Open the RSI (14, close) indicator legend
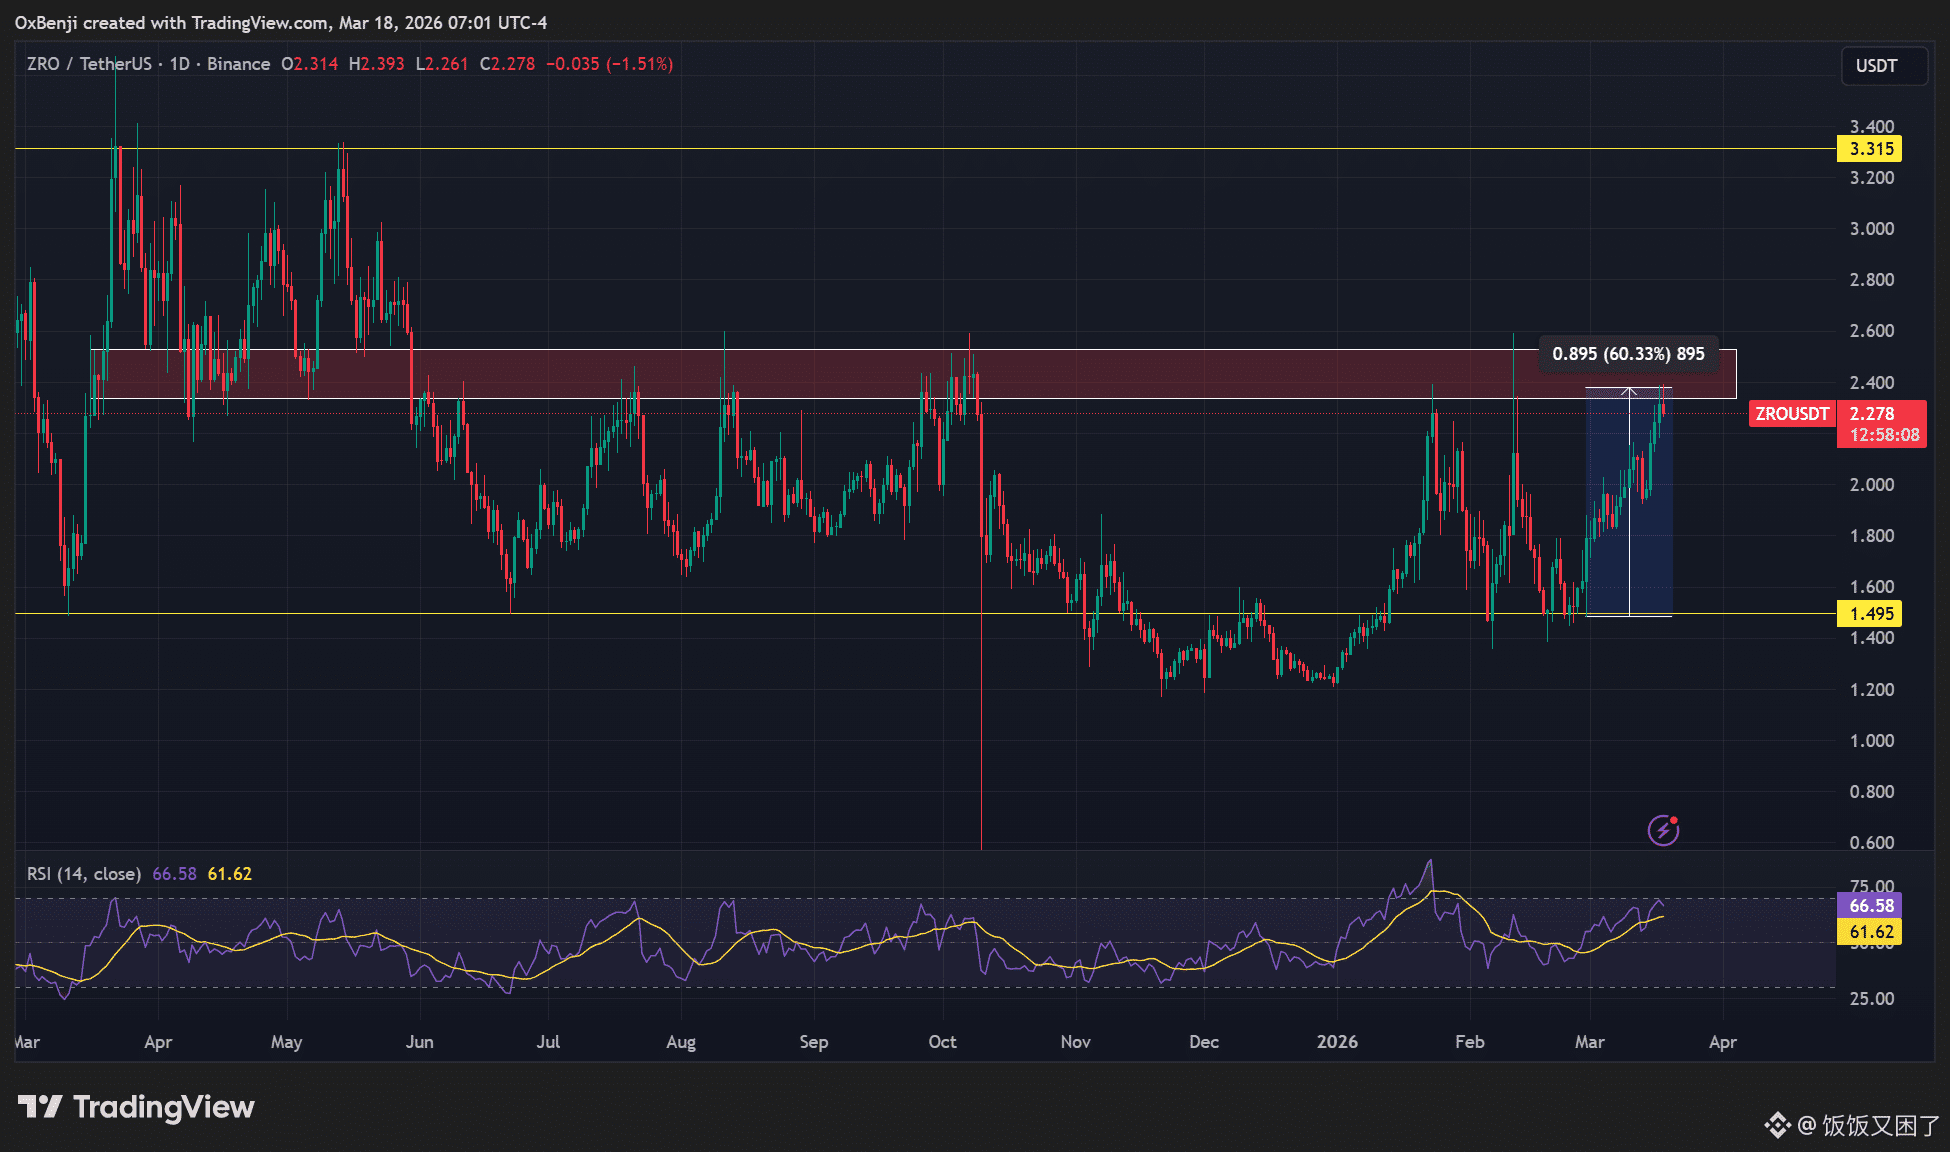 tap(84, 874)
